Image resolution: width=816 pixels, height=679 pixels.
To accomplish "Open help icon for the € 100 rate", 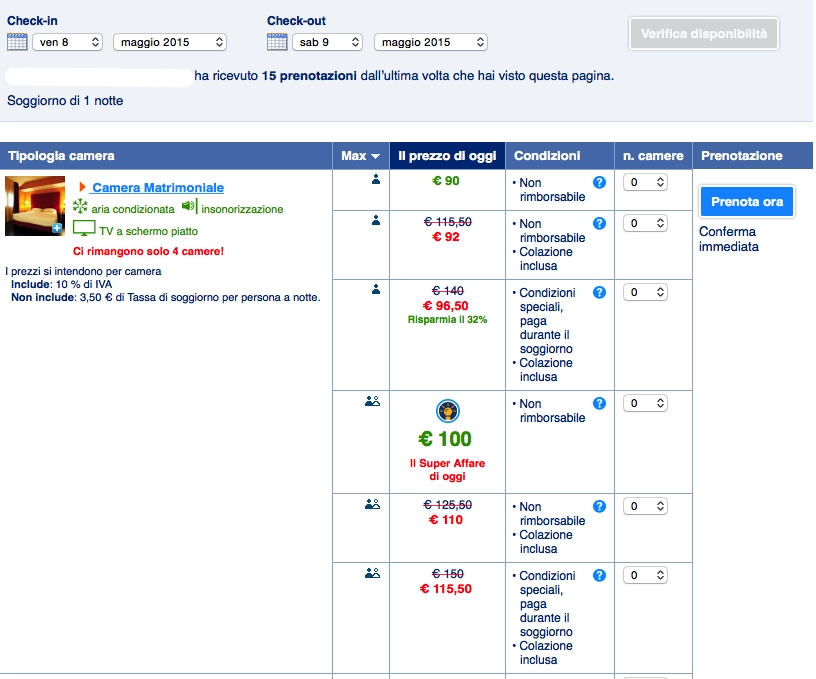I will 600,403.
